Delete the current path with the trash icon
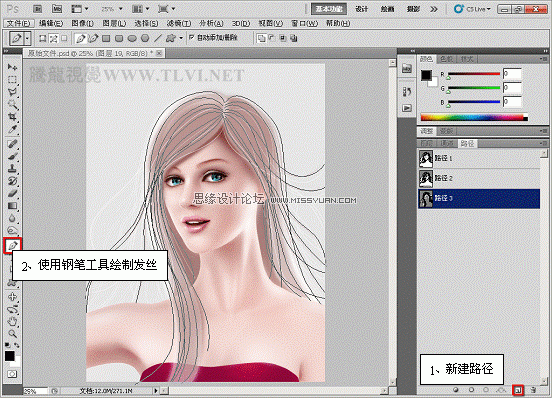Screen dimensions: 552x398 [533, 390]
